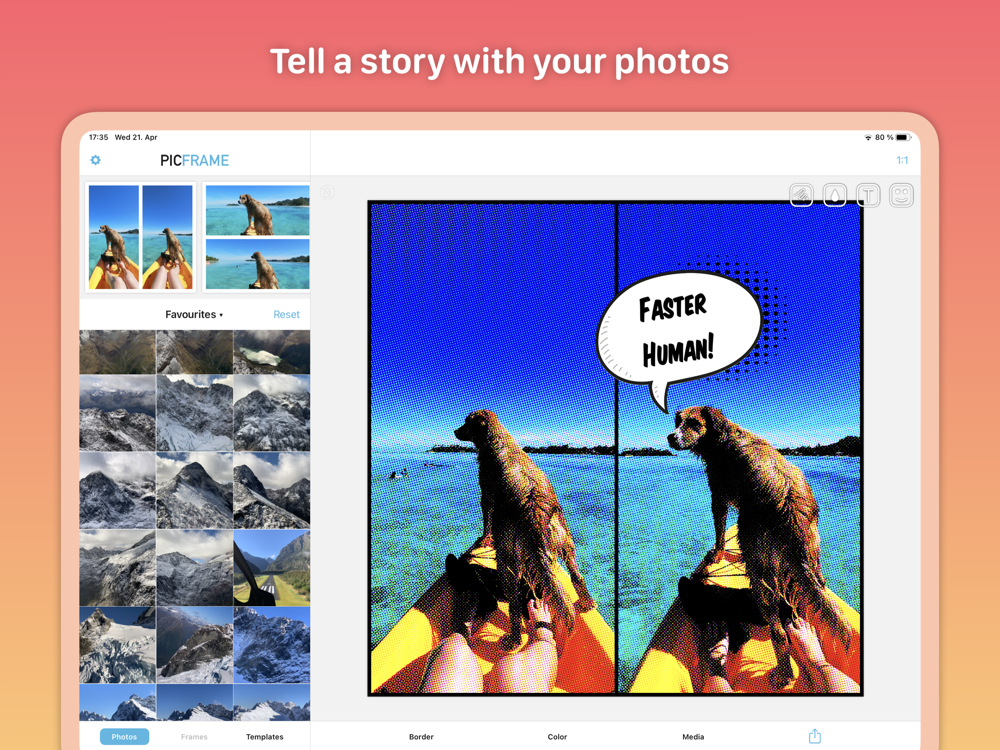Viewport: 1000px width, 750px height.
Task: Open the water-drop effects tool
Action: click(x=835, y=195)
